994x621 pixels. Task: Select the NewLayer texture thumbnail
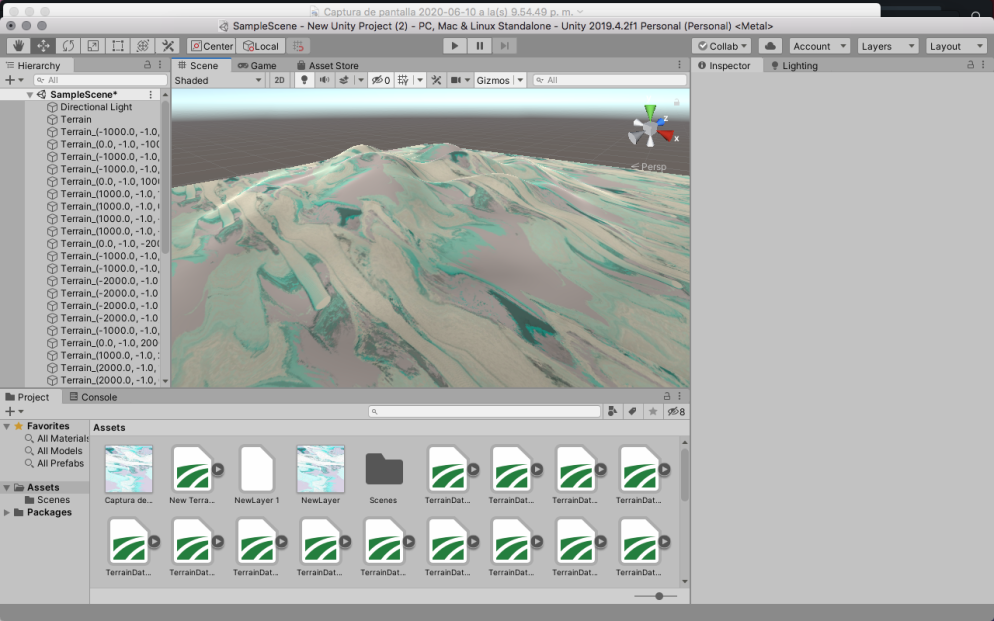(x=320, y=469)
